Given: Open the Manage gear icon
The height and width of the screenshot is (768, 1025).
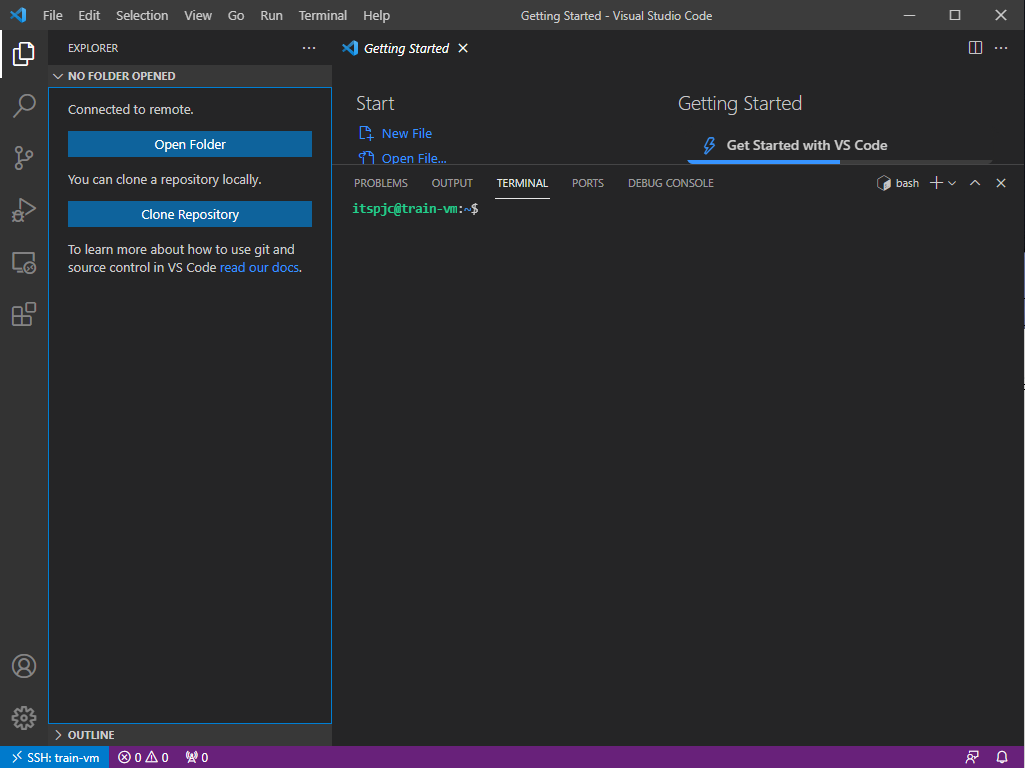Looking at the screenshot, I should (x=24, y=718).
